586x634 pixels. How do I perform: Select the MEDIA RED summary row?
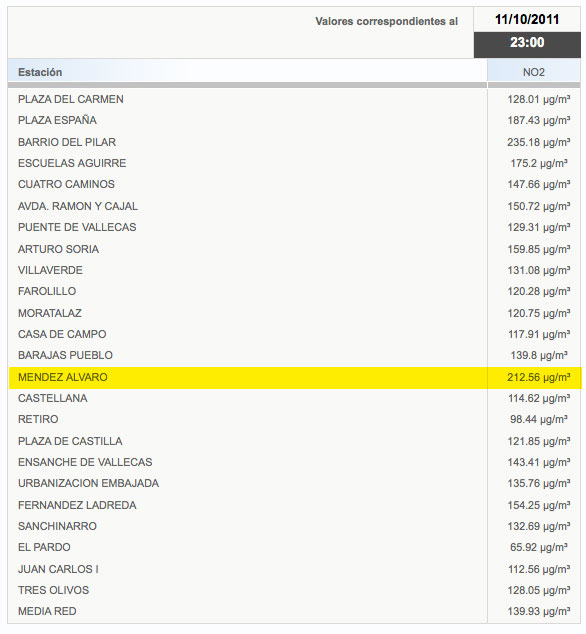tap(294, 611)
